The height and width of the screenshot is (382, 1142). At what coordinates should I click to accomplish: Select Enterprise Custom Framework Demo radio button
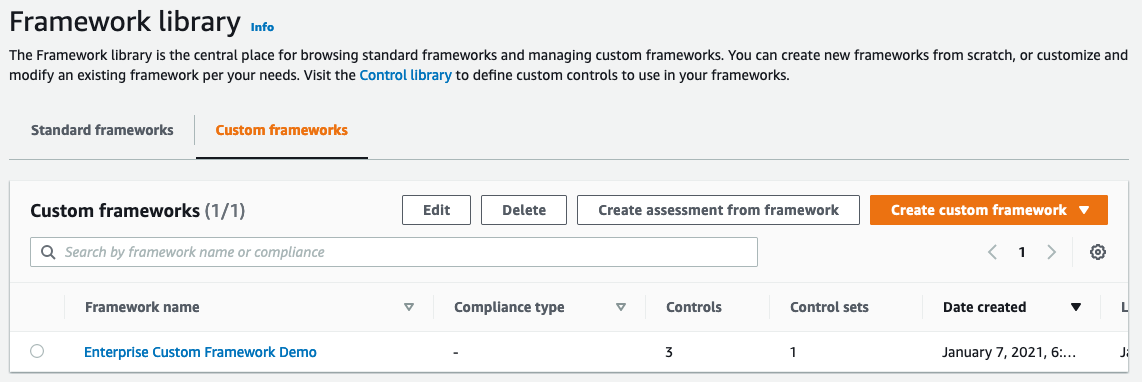click(36, 351)
